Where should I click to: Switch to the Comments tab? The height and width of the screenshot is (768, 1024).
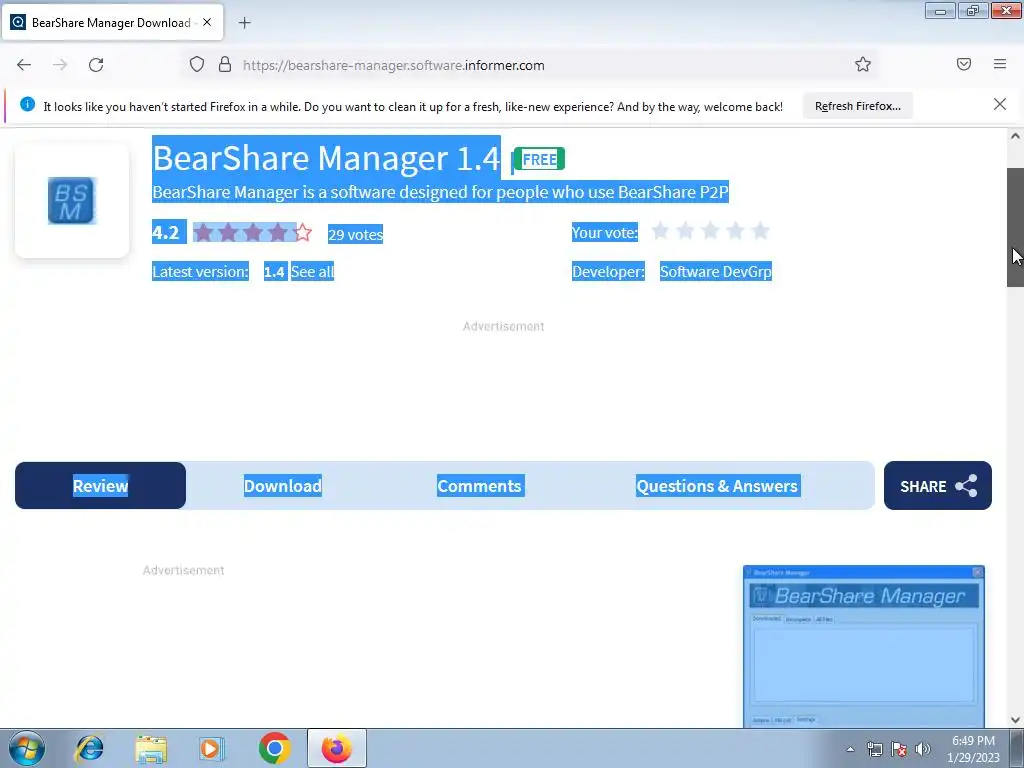(480, 486)
